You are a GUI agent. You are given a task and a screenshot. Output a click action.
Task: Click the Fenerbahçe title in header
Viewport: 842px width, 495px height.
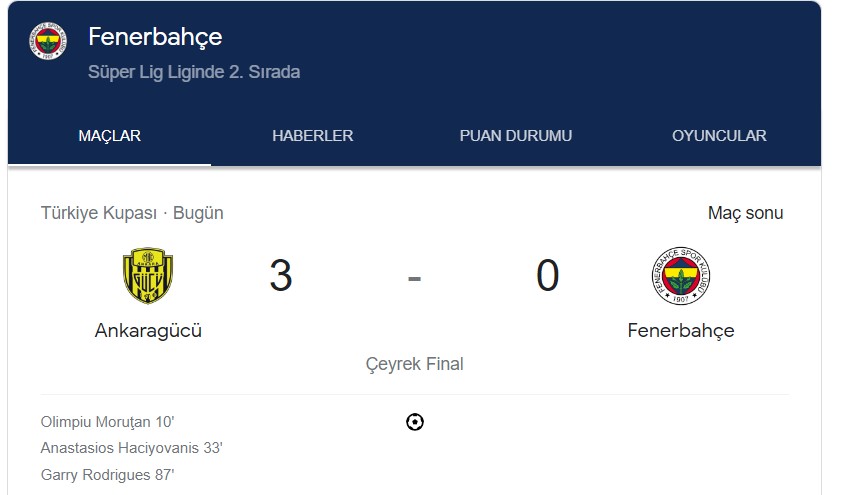coord(155,37)
